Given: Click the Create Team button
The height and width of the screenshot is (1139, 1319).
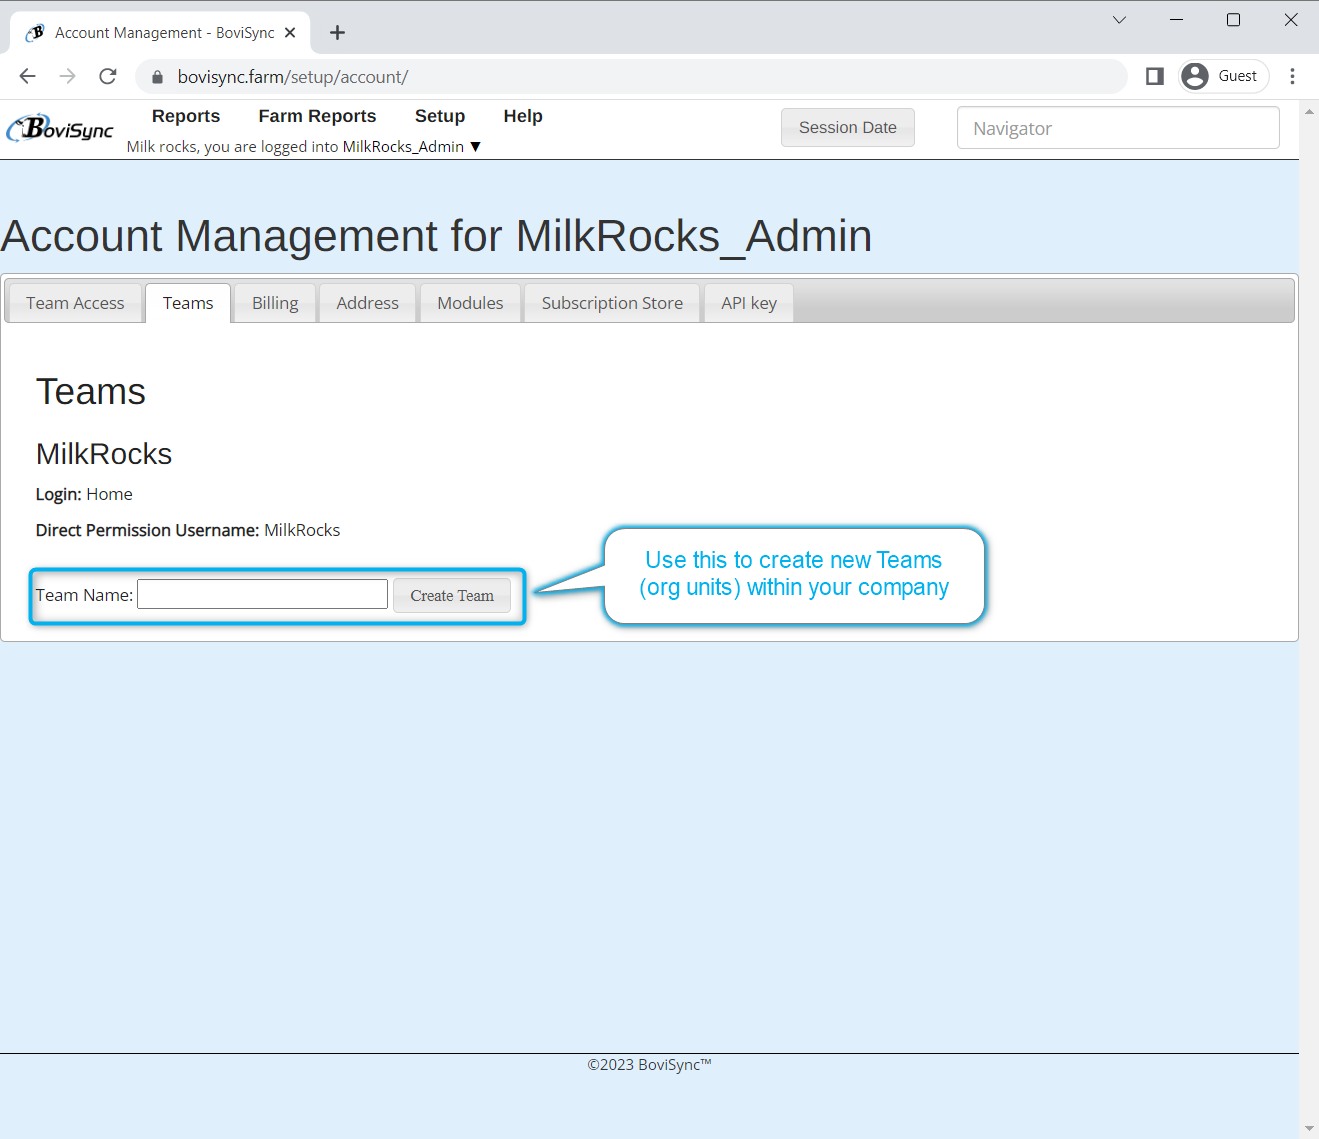Looking at the screenshot, I should pos(452,595).
